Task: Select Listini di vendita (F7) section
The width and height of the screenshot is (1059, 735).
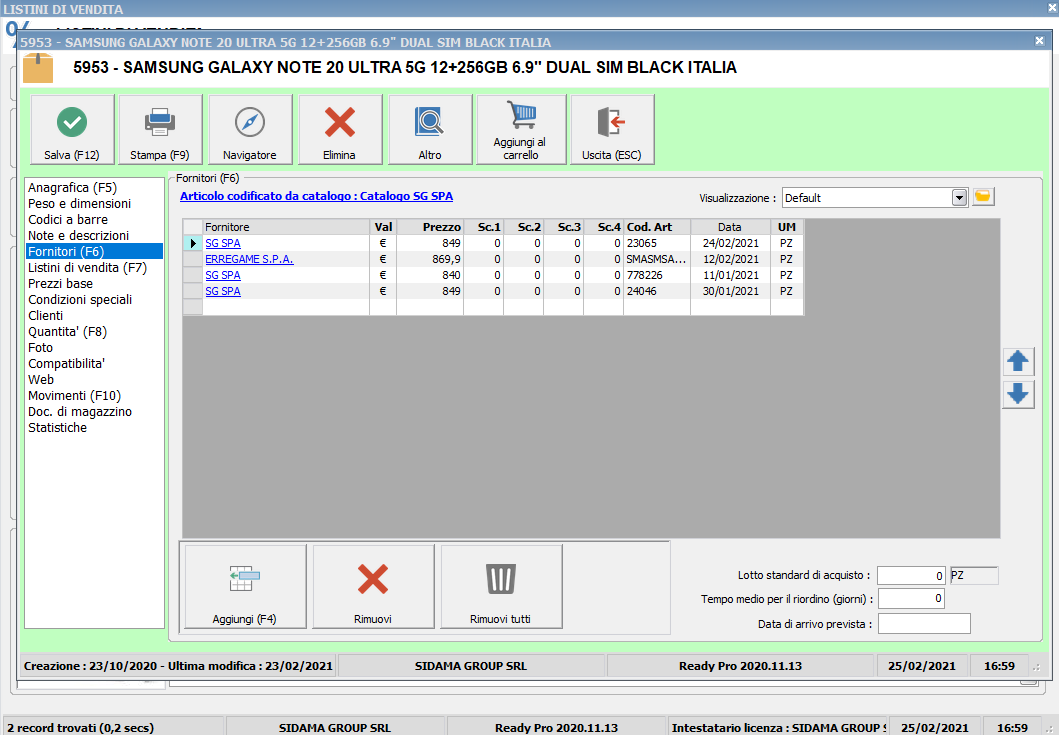Action: click(87, 268)
